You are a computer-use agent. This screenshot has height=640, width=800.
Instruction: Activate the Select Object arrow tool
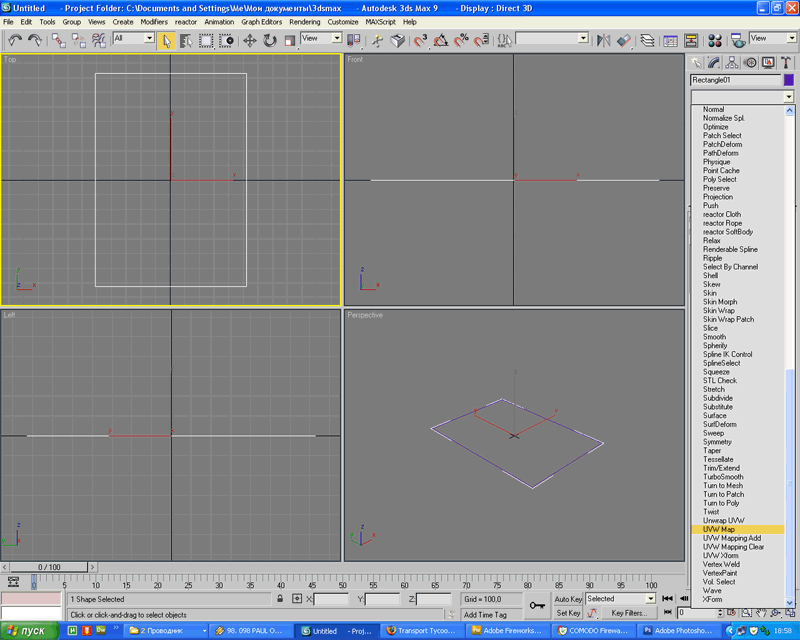pyautogui.click(x=166, y=41)
